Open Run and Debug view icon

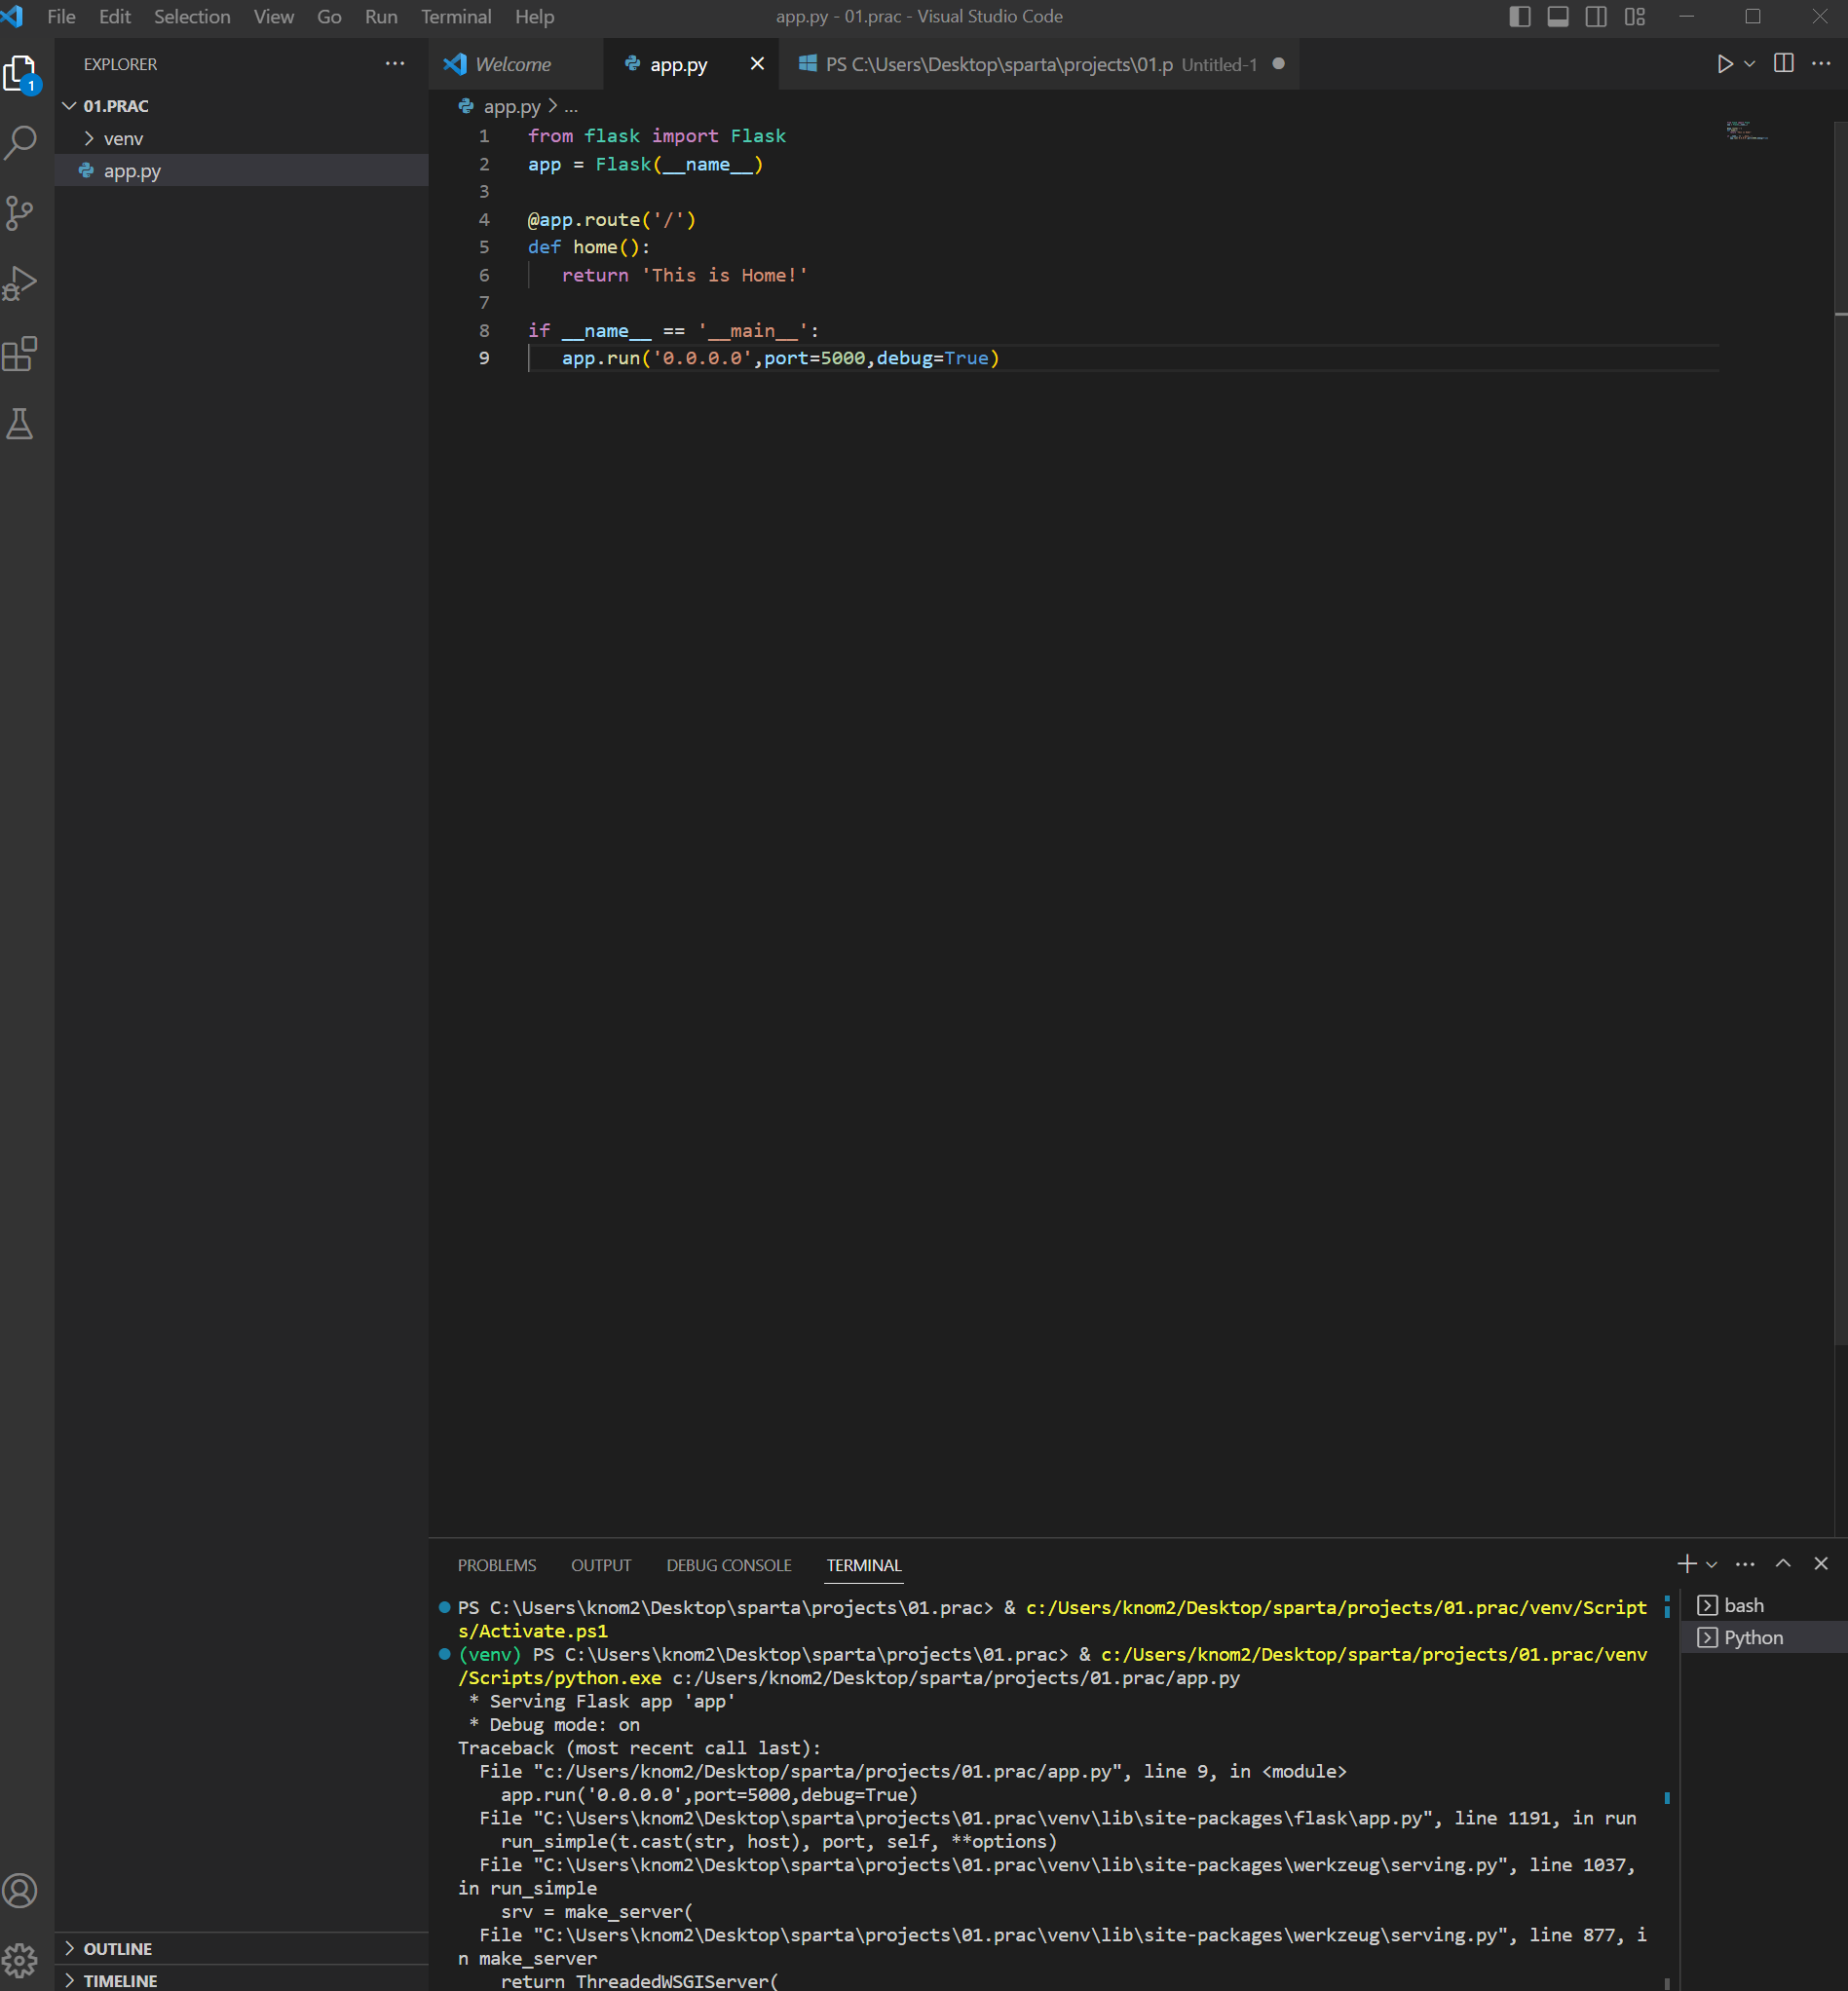click(21, 283)
